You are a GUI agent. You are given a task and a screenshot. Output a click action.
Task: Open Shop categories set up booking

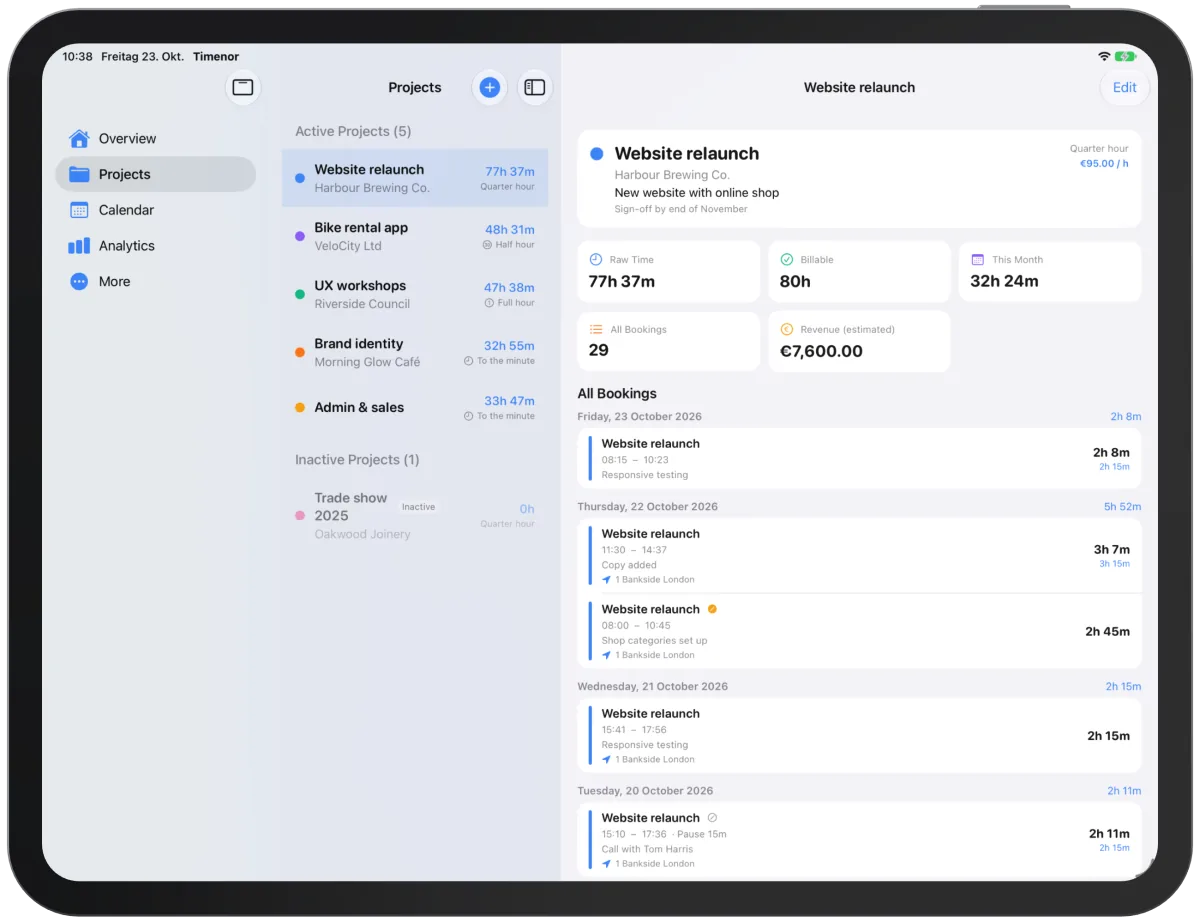(x=859, y=631)
